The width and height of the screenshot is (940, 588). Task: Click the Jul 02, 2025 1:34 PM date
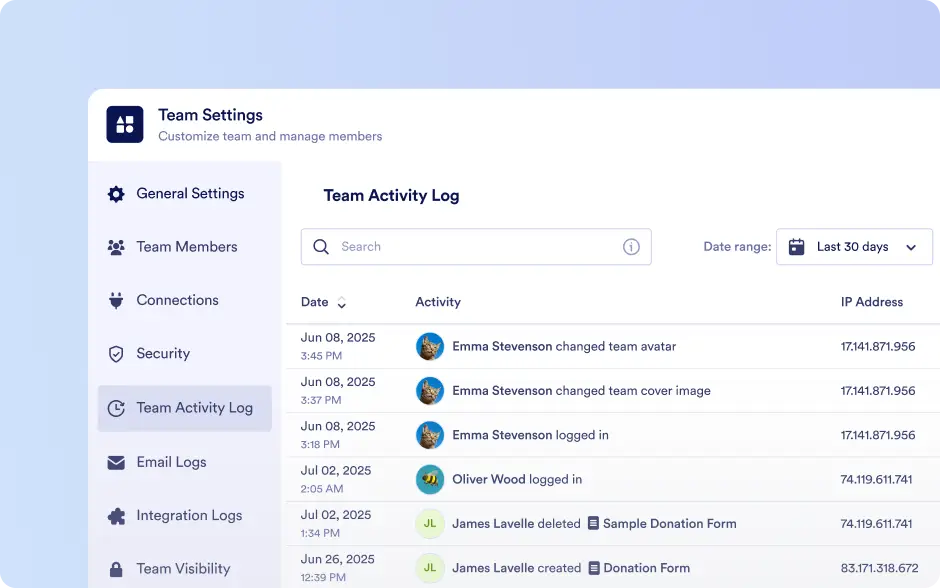point(336,523)
